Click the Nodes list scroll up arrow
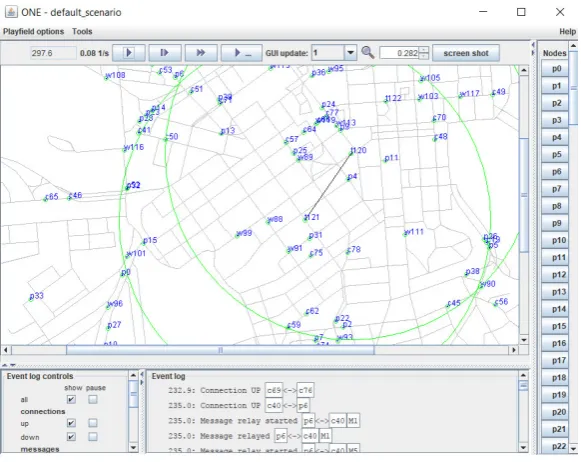 [574, 46]
